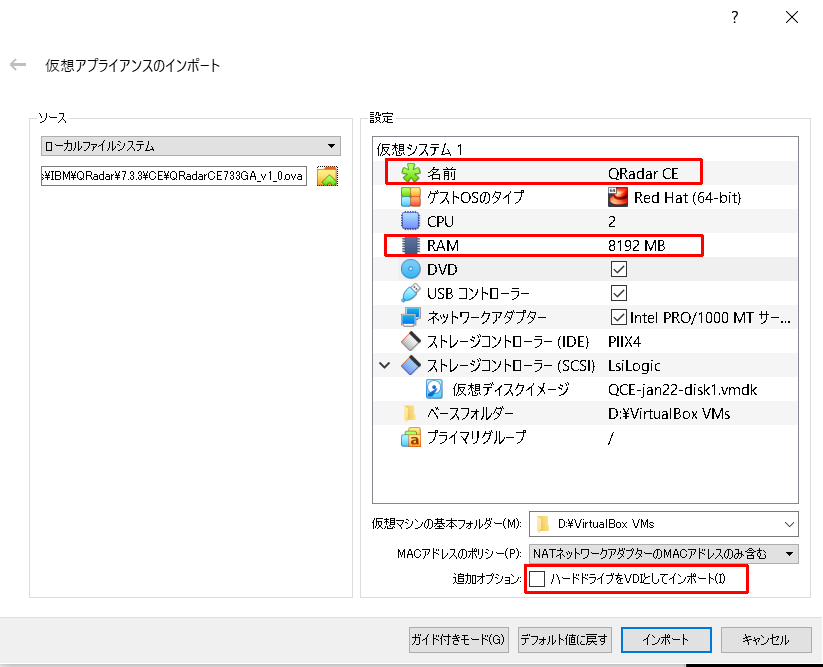Click the PIIX4 controller value

[624, 342]
